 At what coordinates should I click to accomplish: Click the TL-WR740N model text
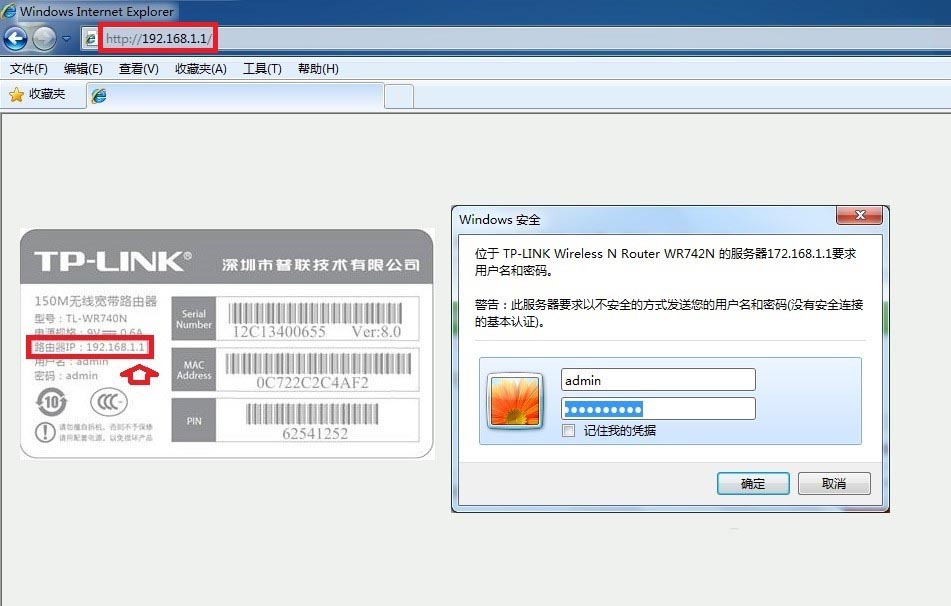(x=96, y=318)
